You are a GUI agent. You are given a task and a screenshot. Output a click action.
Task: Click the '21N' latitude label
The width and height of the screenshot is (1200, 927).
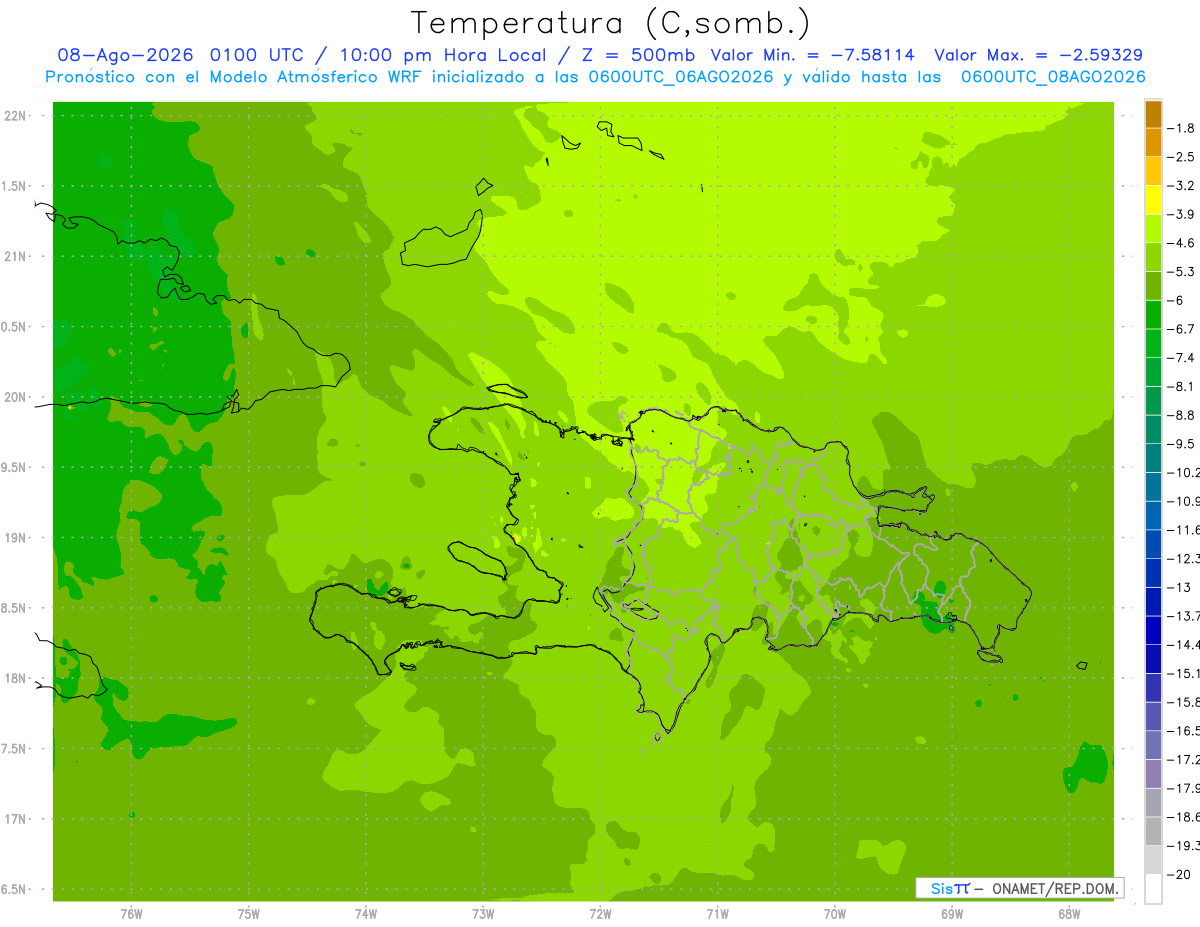pos(15,257)
